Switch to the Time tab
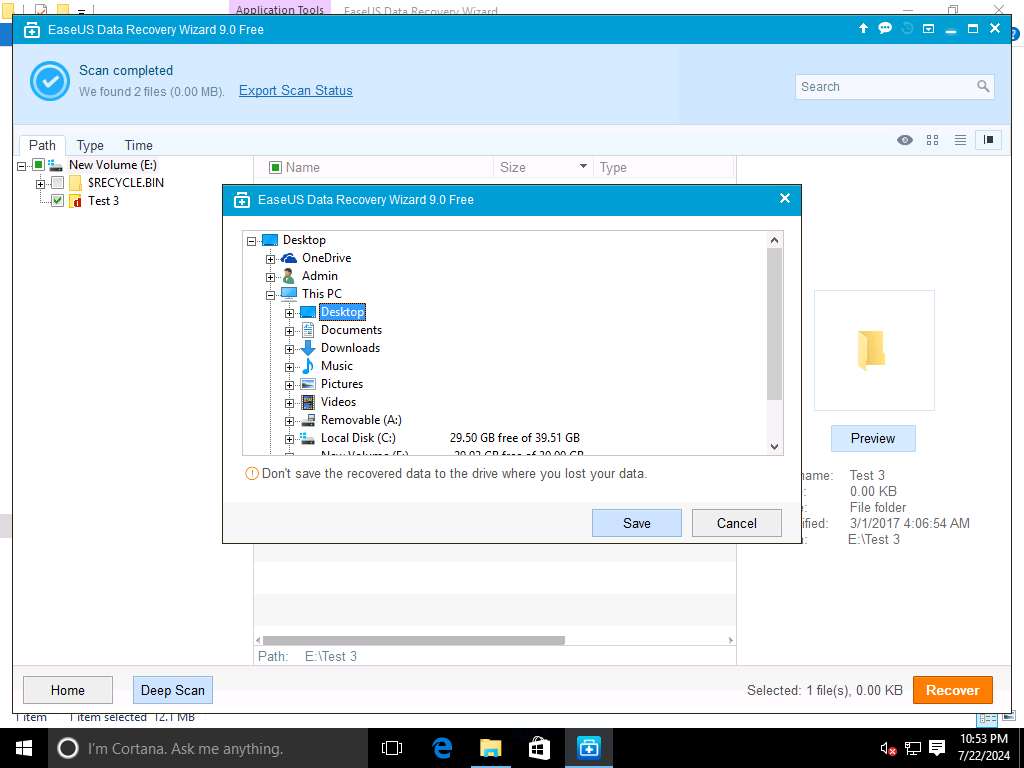The image size is (1024, 768). pos(138,145)
